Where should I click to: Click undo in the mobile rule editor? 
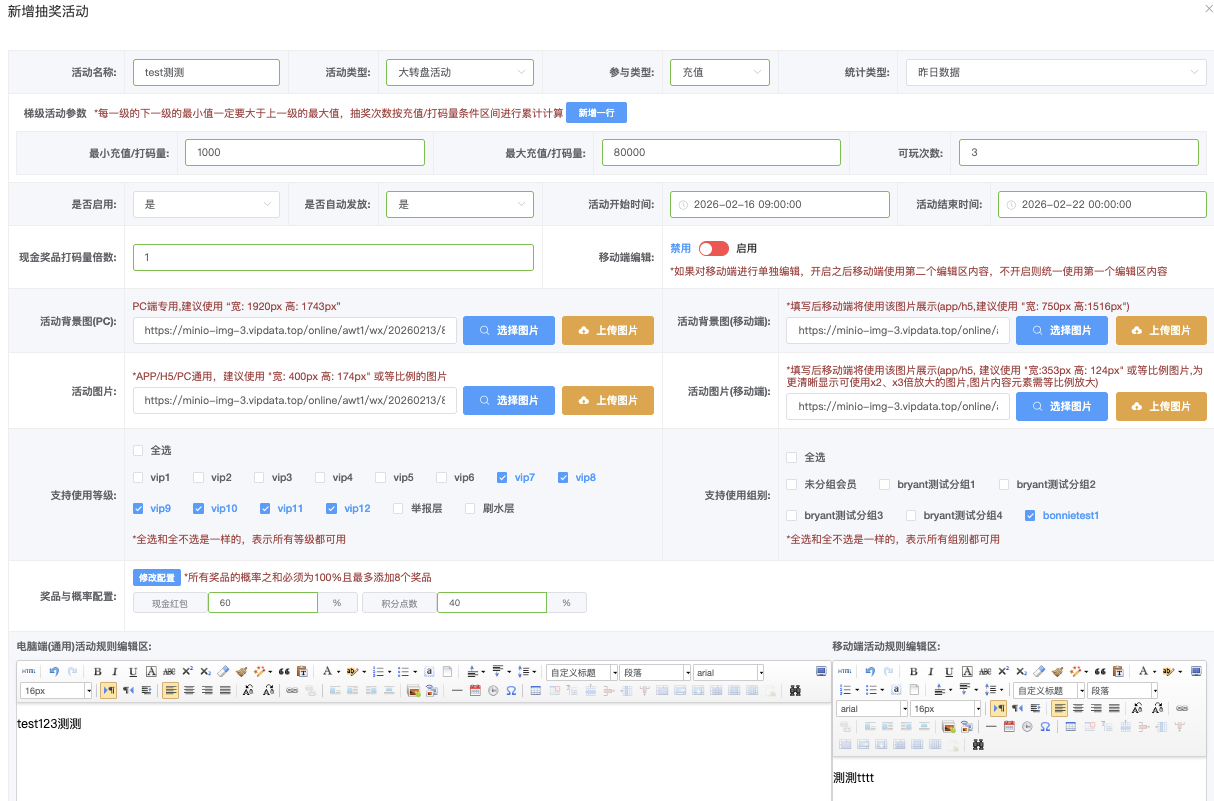pos(871,672)
